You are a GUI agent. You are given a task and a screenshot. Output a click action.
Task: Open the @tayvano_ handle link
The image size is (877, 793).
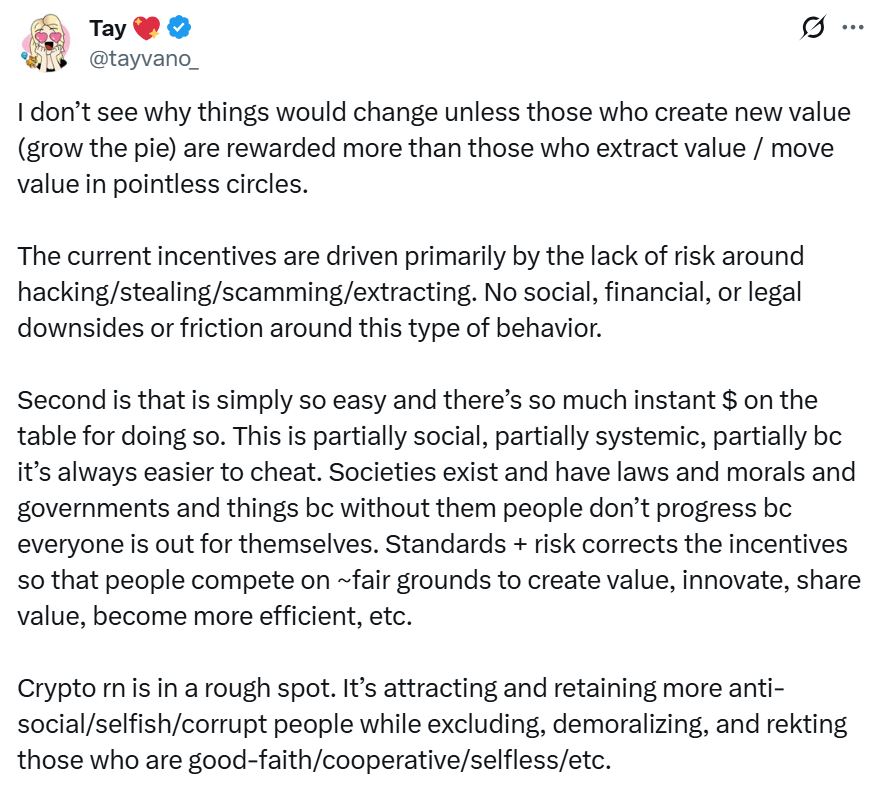(x=144, y=59)
